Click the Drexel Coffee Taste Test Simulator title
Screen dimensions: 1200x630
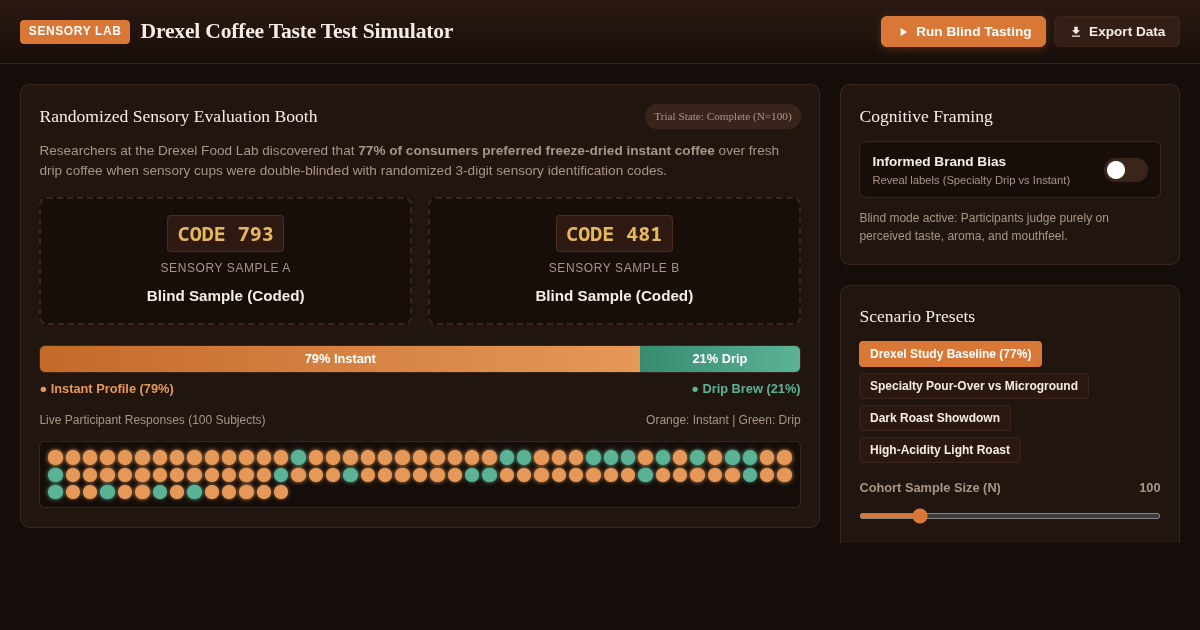pyautogui.click(x=297, y=31)
